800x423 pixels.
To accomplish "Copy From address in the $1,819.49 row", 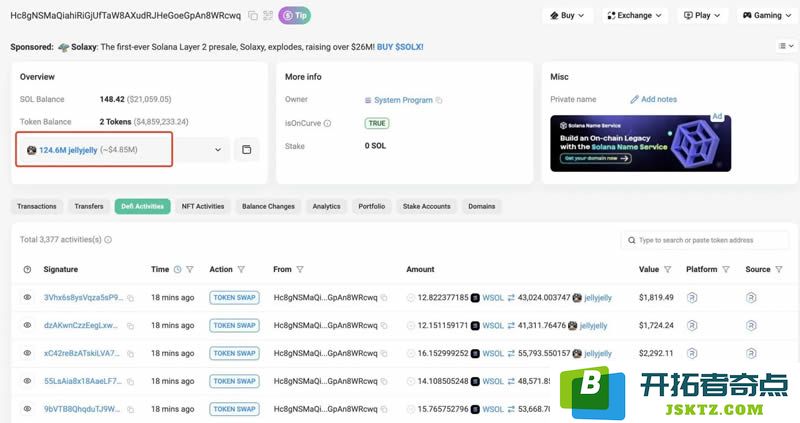I will point(384,298).
